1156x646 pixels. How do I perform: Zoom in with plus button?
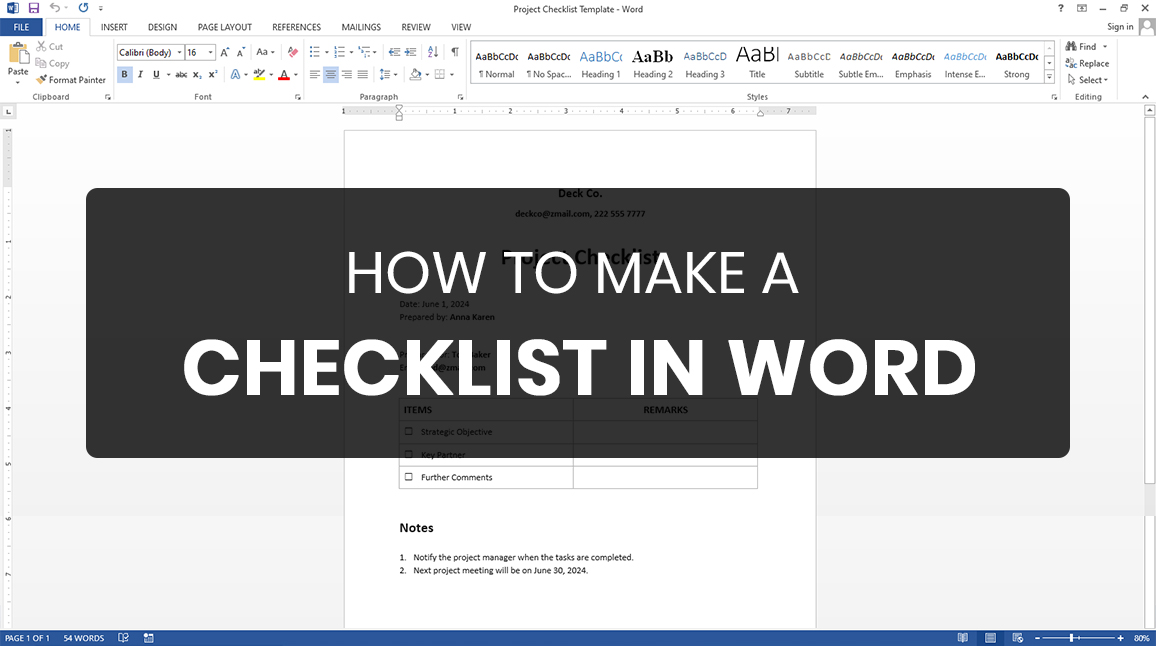click(1121, 638)
